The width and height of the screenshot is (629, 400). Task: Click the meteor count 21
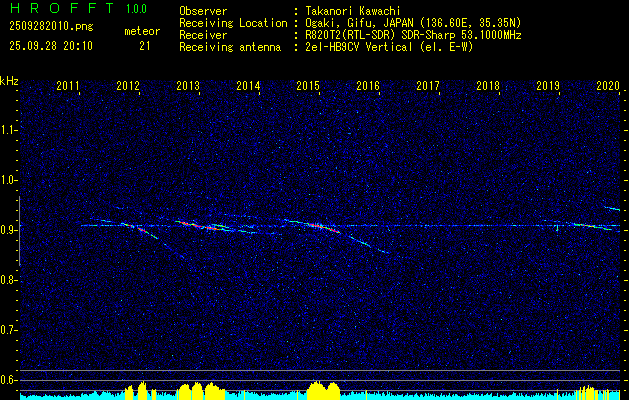(144, 46)
